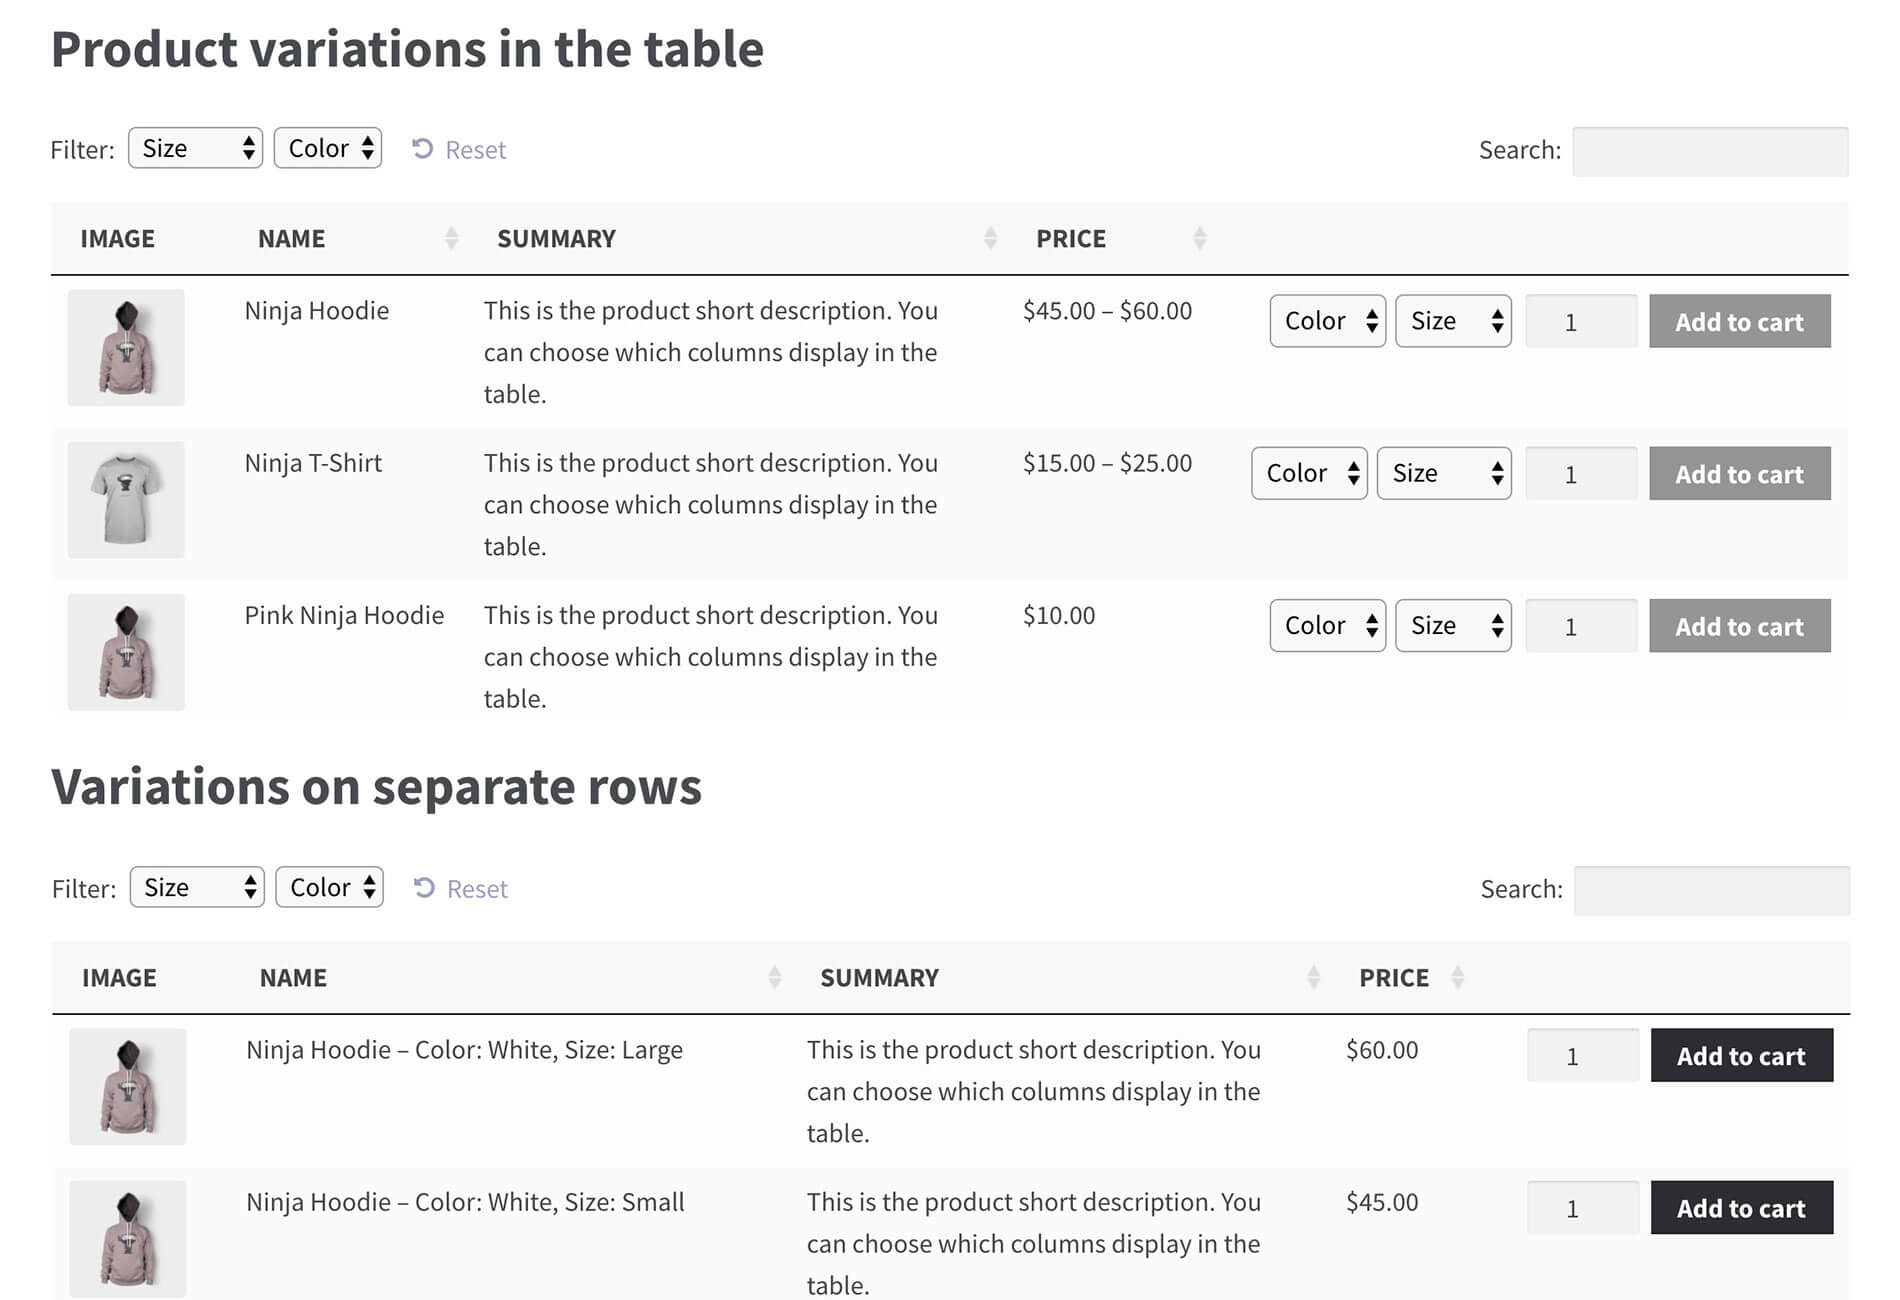Open the Size filter in the lower table

(x=197, y=888)
